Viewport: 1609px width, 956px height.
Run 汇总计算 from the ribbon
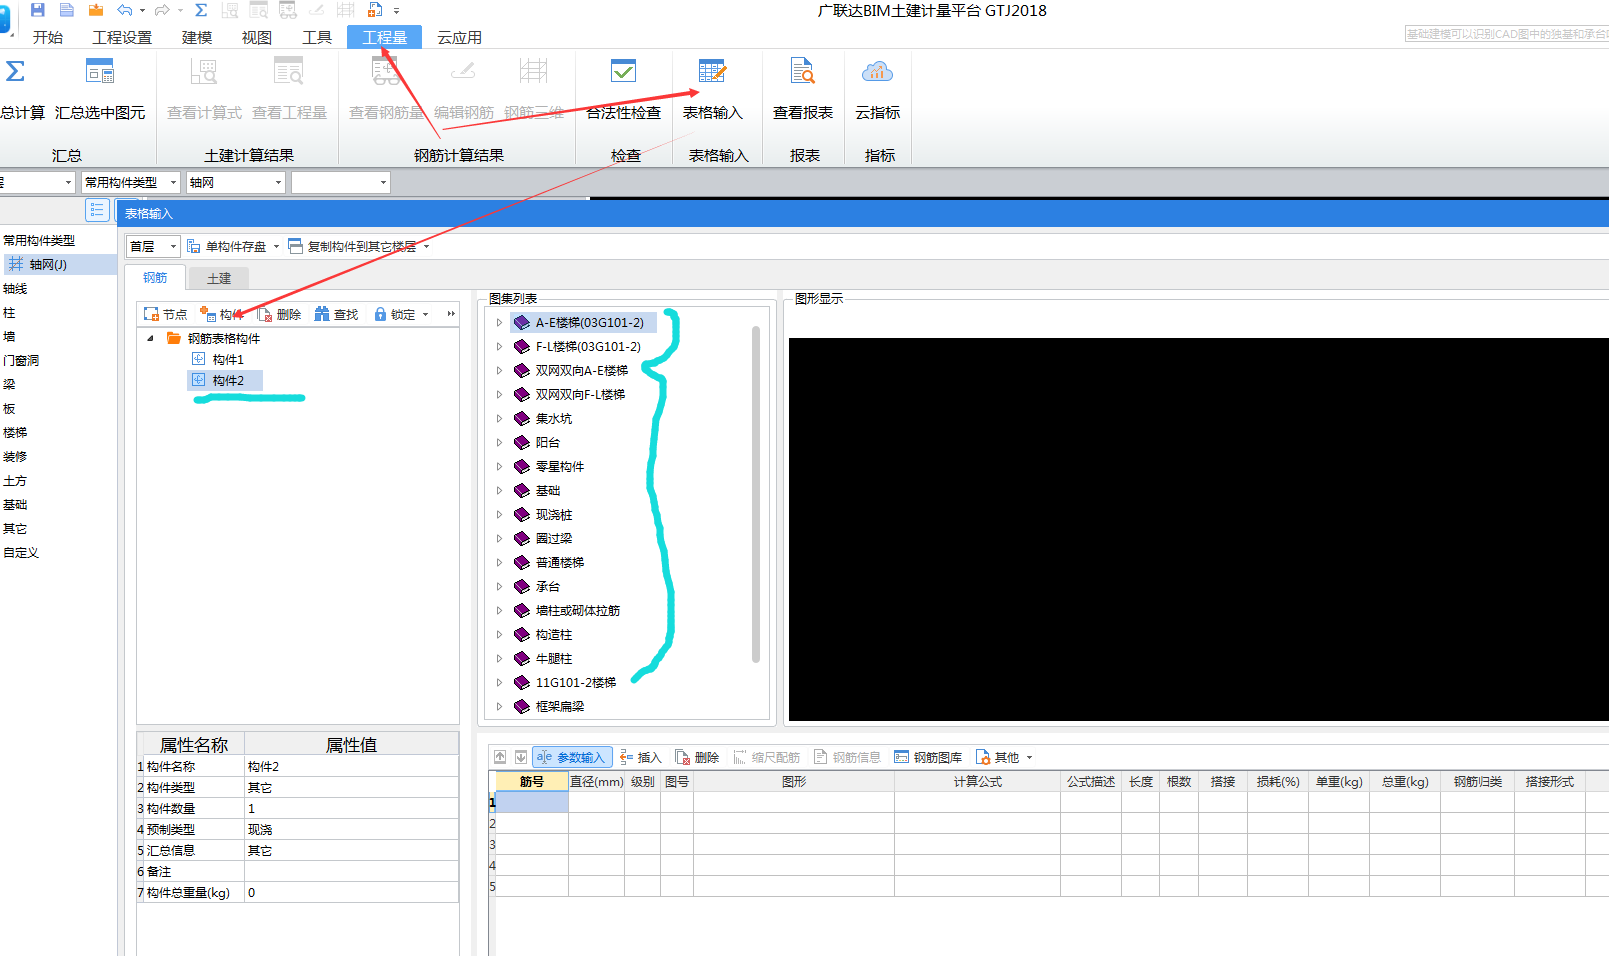[20, 90]
